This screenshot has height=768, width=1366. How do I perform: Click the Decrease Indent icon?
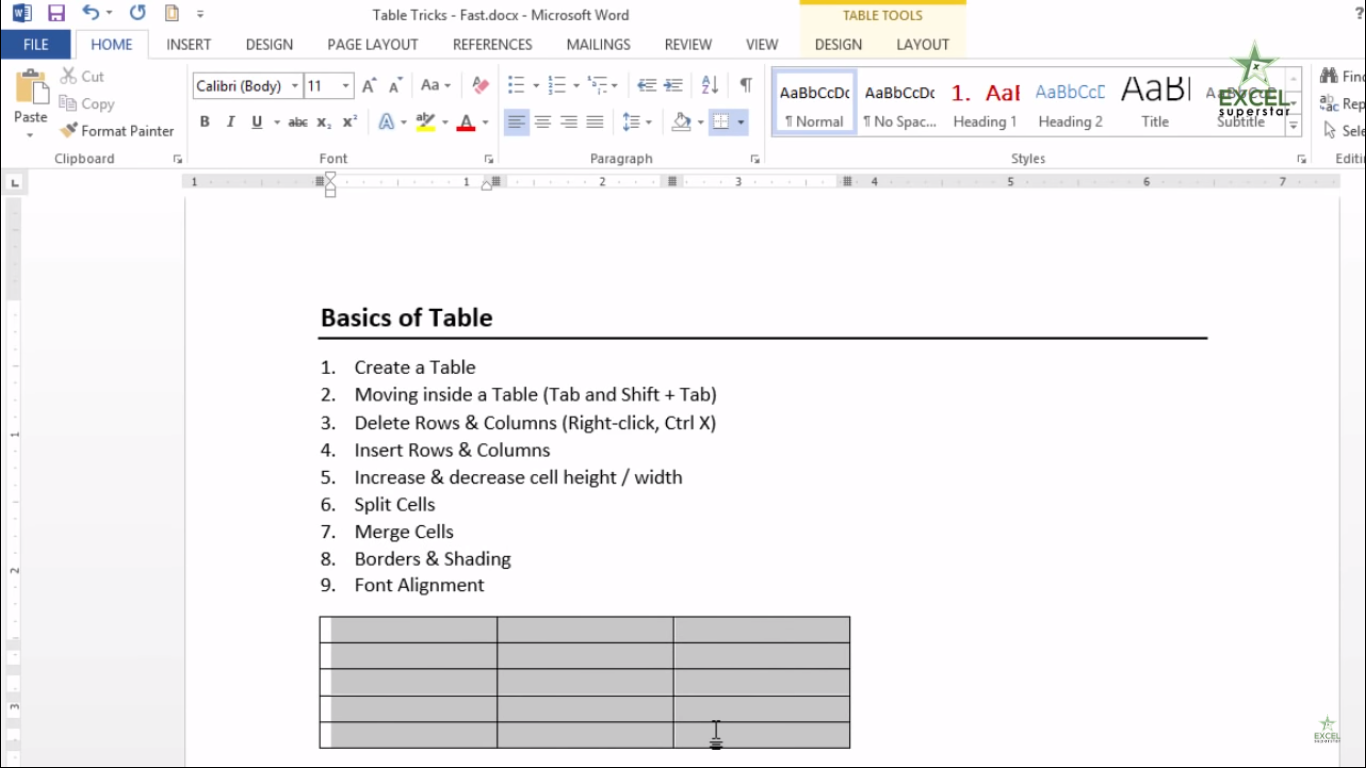[x=647, y=85]
